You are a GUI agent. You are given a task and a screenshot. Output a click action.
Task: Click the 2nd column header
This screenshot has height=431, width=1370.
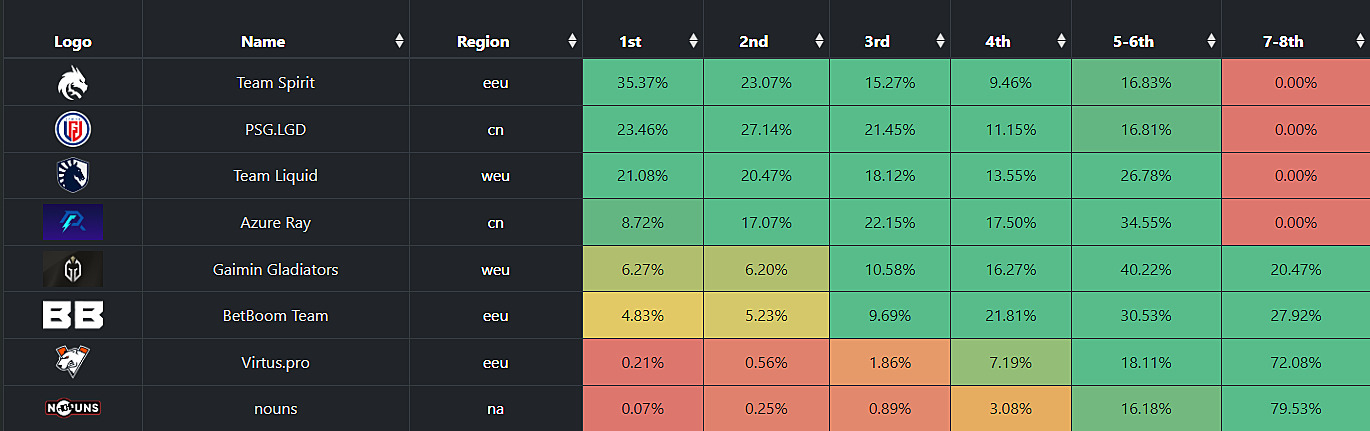(754, 41)
